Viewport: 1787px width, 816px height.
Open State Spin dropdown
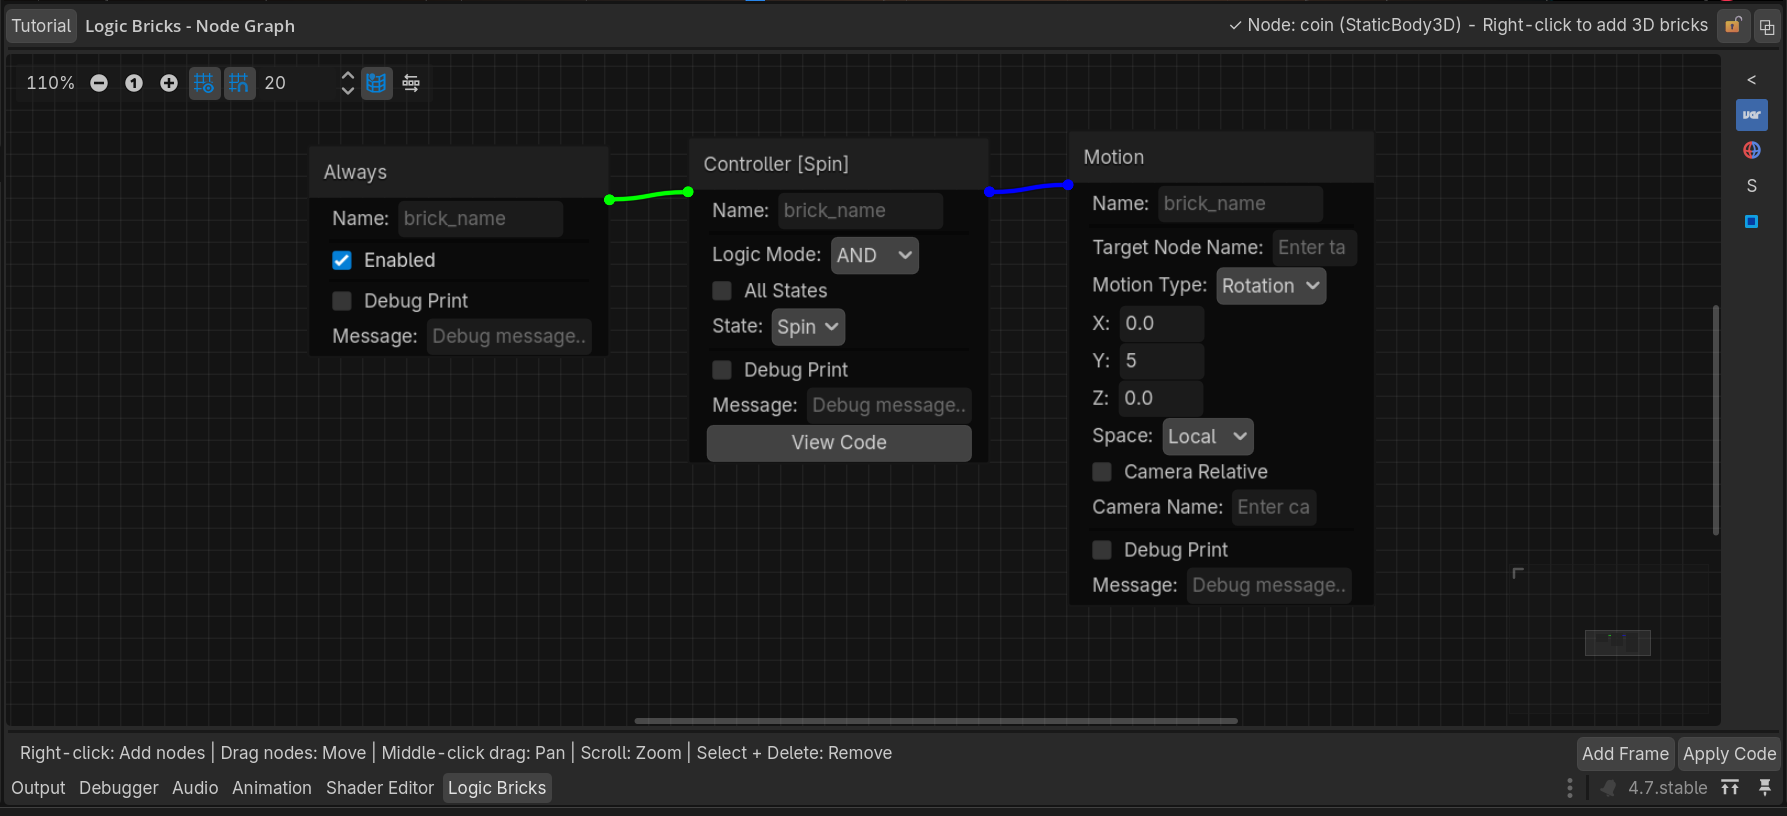(x=808, y=327)
